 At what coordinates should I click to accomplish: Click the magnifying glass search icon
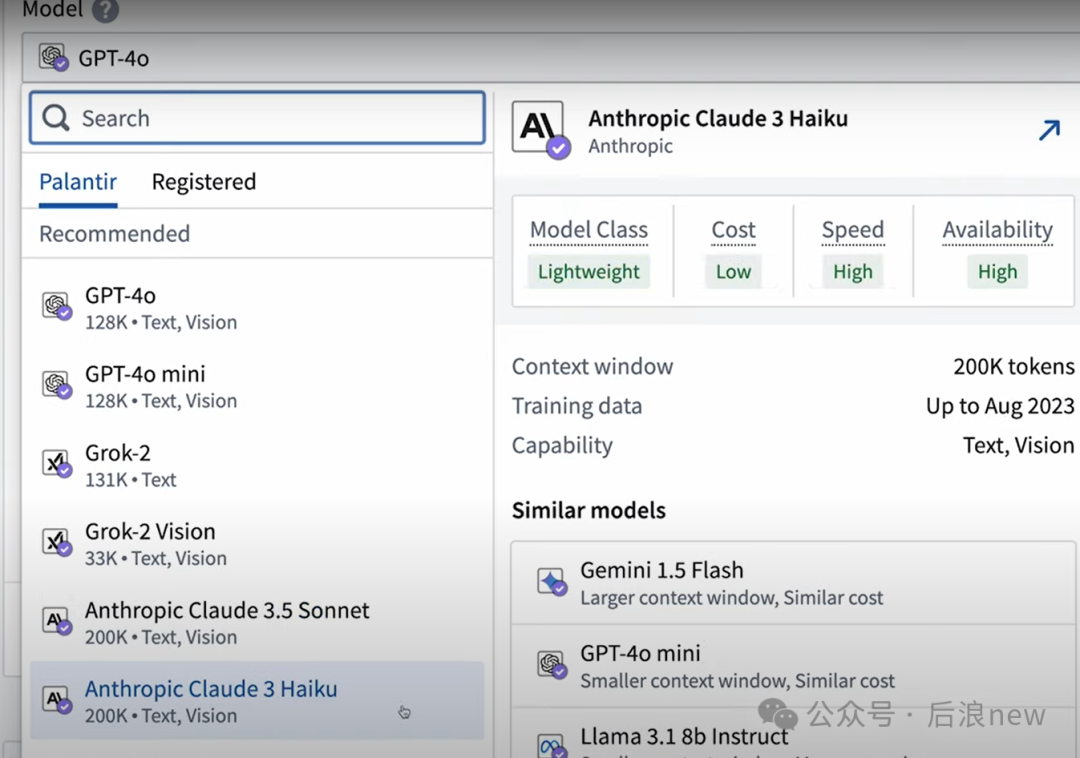tap(56, 118)
